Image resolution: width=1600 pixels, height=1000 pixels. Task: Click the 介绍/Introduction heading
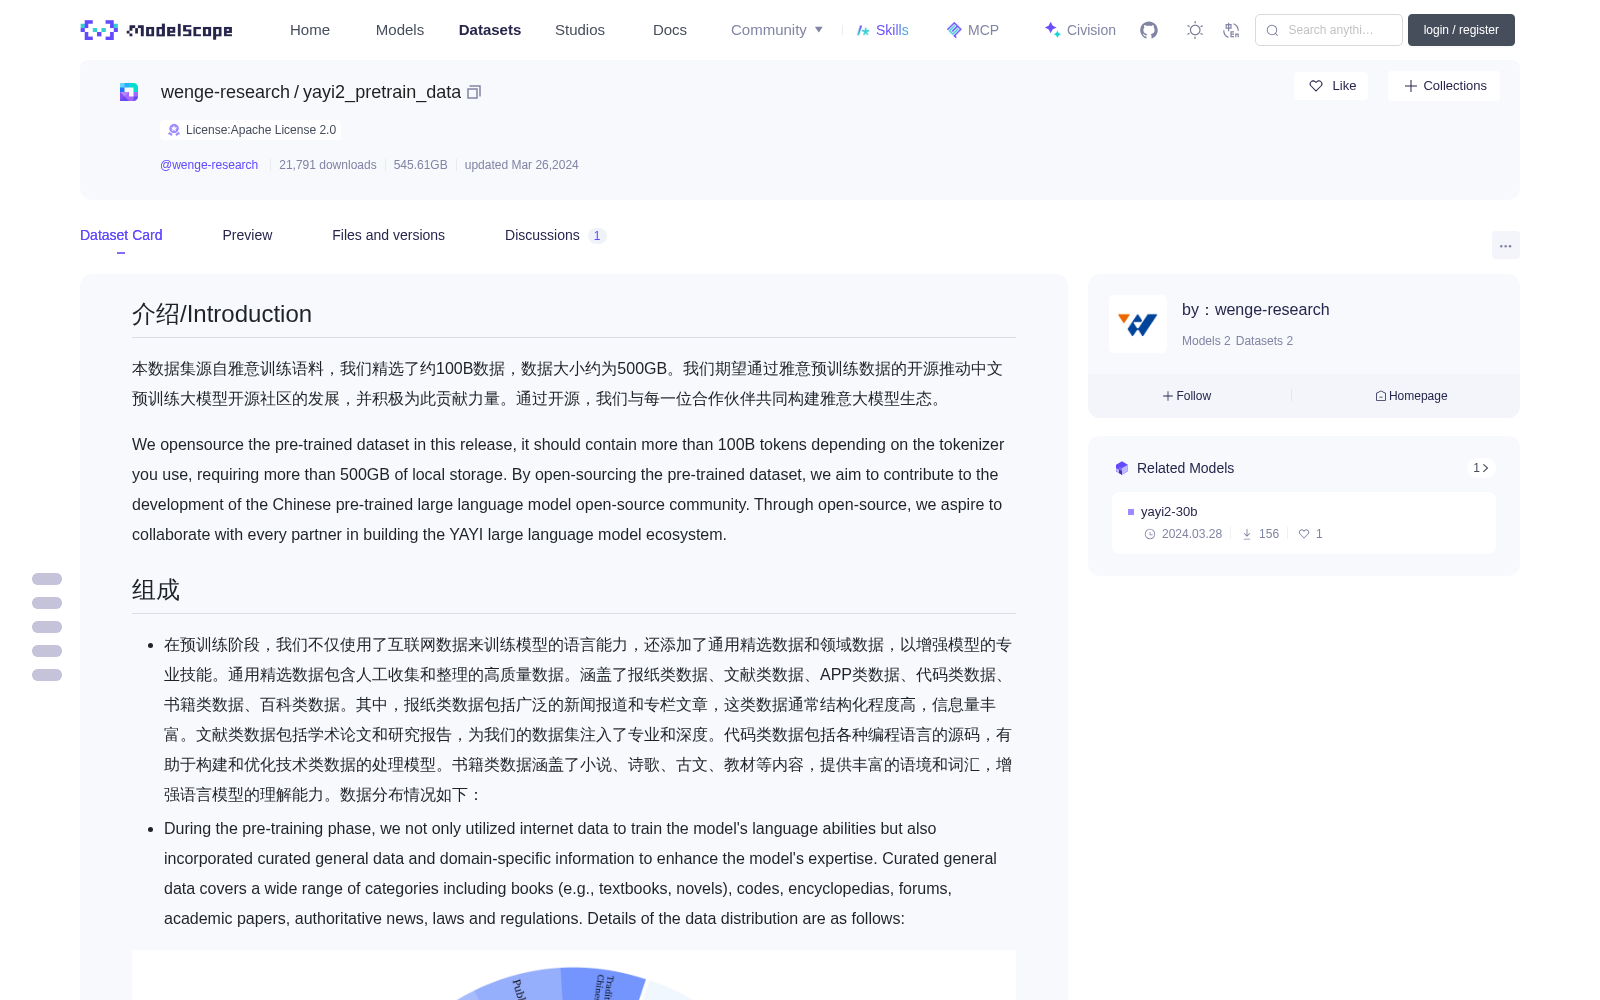coord(222,314)
